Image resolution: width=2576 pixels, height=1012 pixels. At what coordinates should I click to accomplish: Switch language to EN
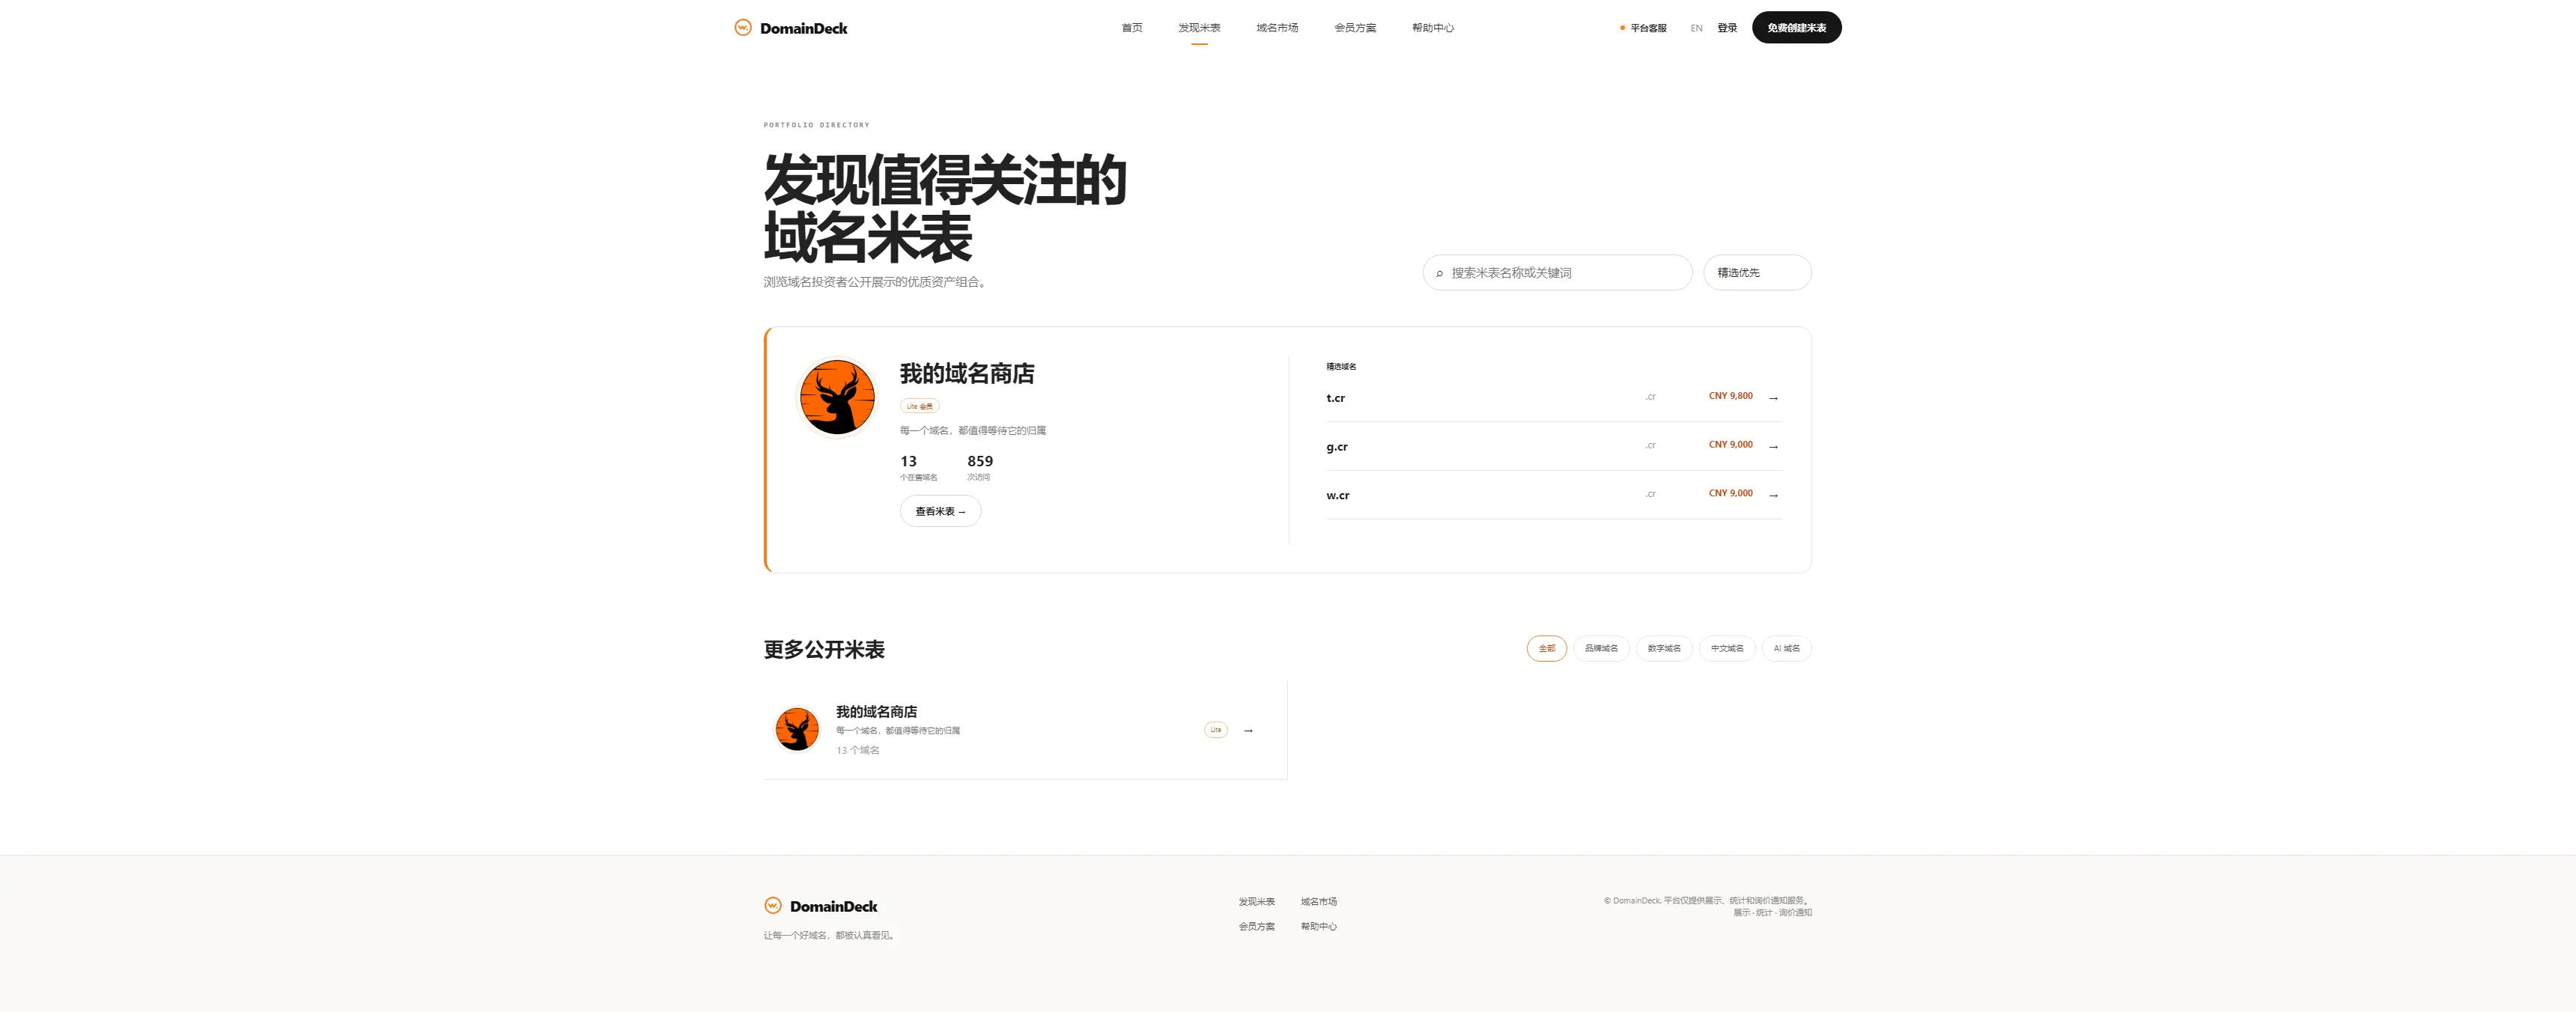pyautogui.click(x=1696, y=28)
